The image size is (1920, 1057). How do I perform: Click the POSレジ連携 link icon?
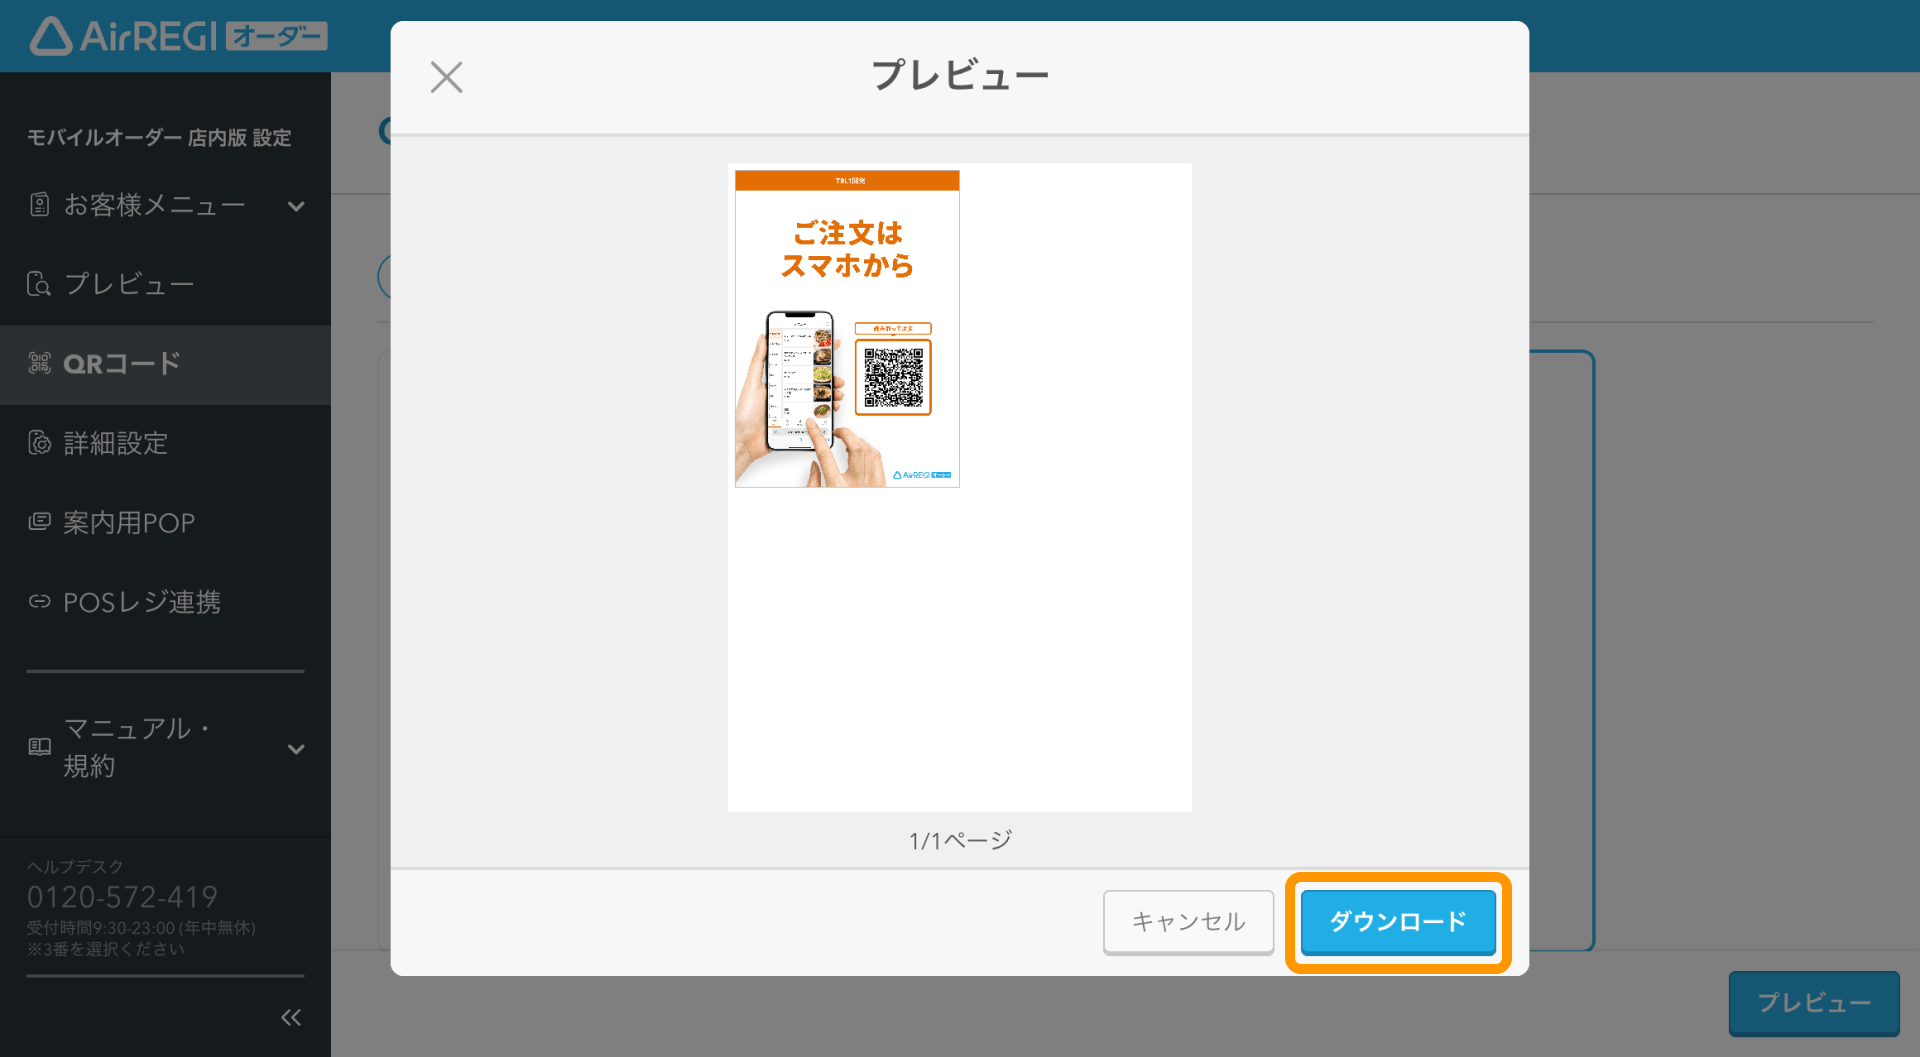pyautogui.click(x=39, y=601)
